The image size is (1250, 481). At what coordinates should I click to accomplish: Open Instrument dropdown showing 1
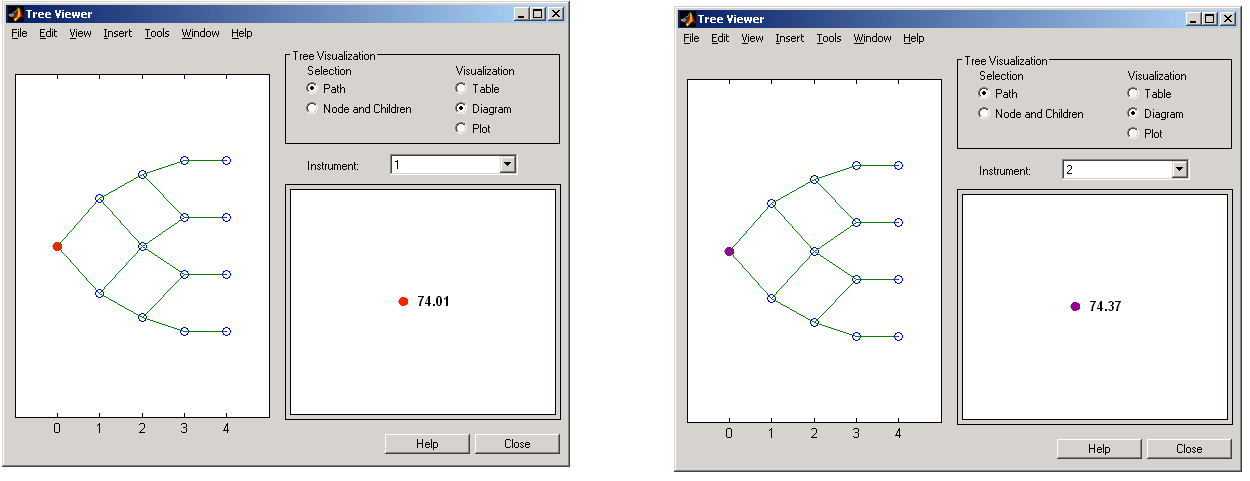click(507, 165)
